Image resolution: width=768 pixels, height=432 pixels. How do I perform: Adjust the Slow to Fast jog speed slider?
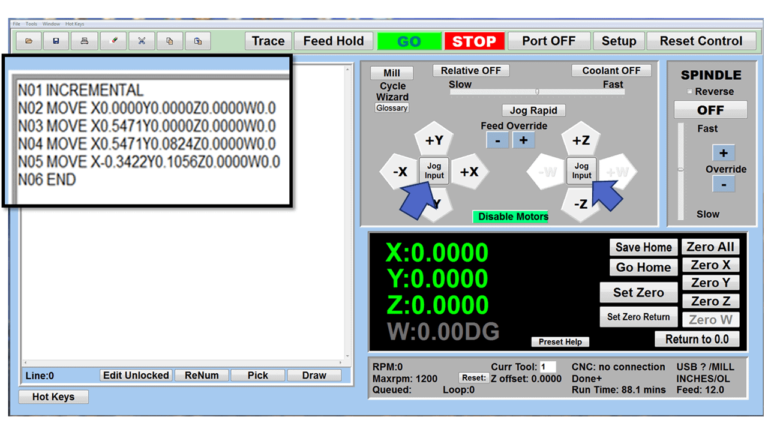pyautogui.click(x=537, y=92)
